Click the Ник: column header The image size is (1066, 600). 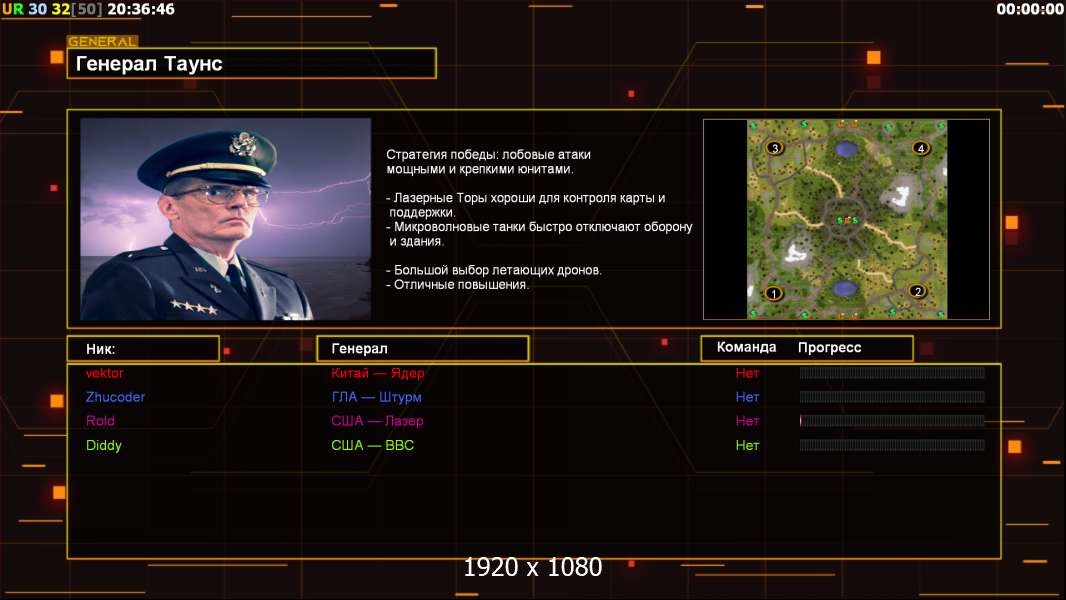click(x=143, y=349)
